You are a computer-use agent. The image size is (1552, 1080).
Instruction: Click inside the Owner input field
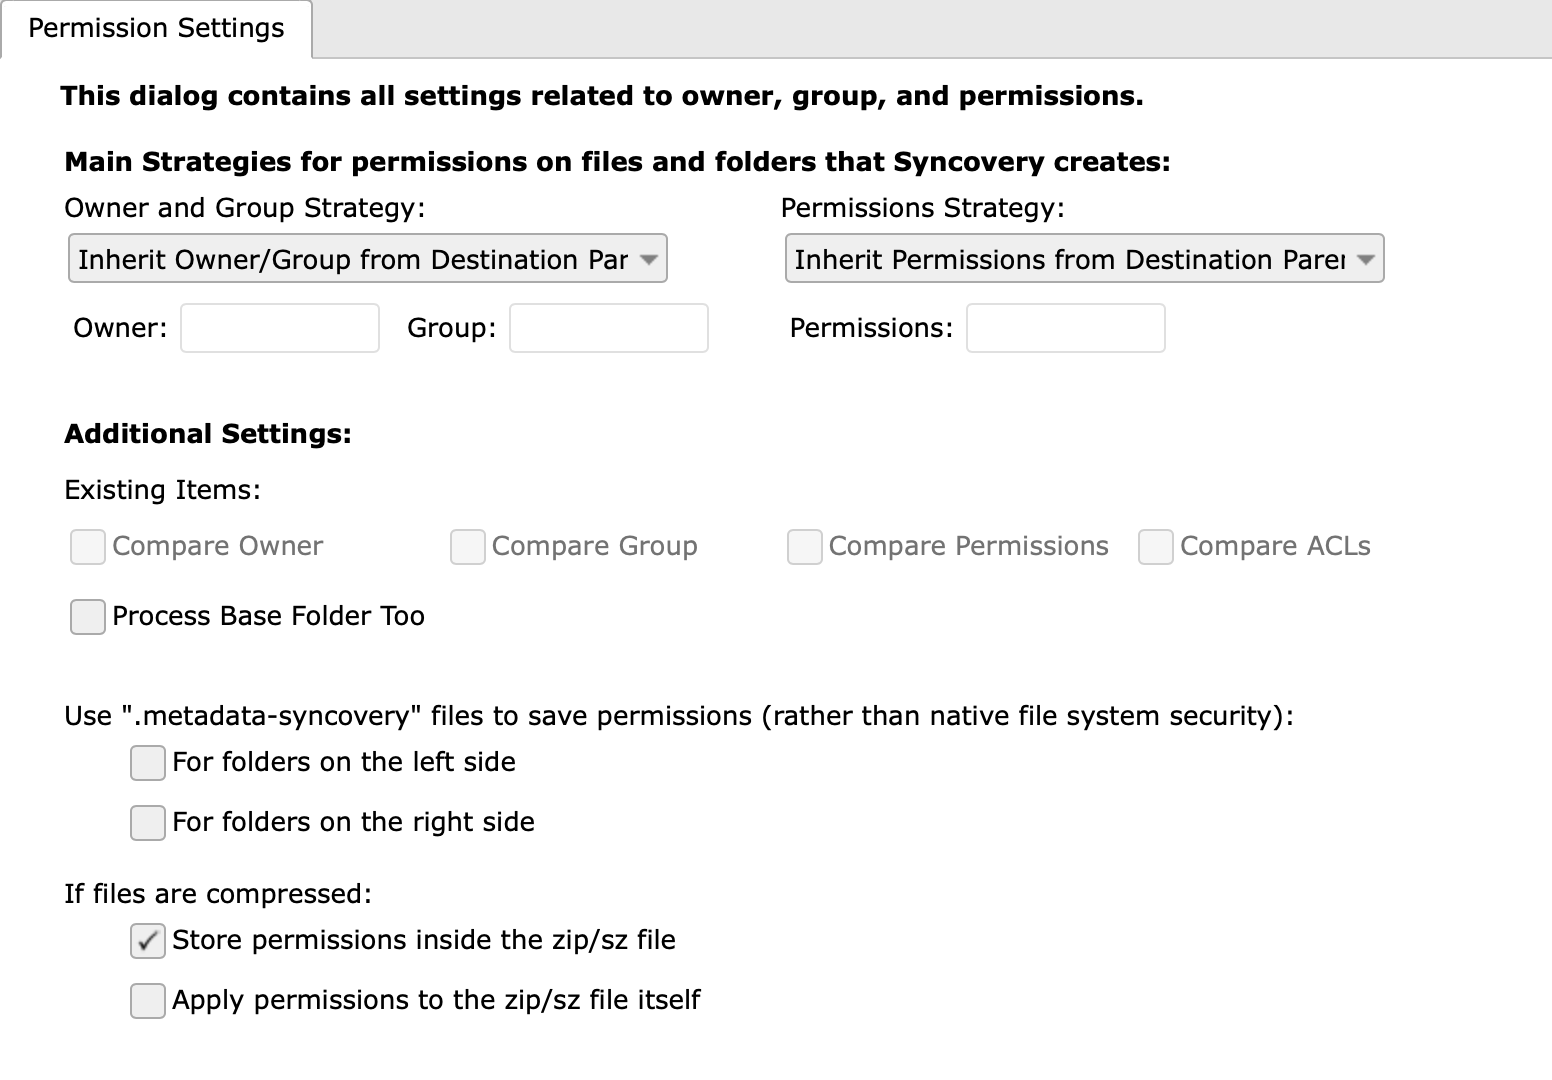(280, 328)
